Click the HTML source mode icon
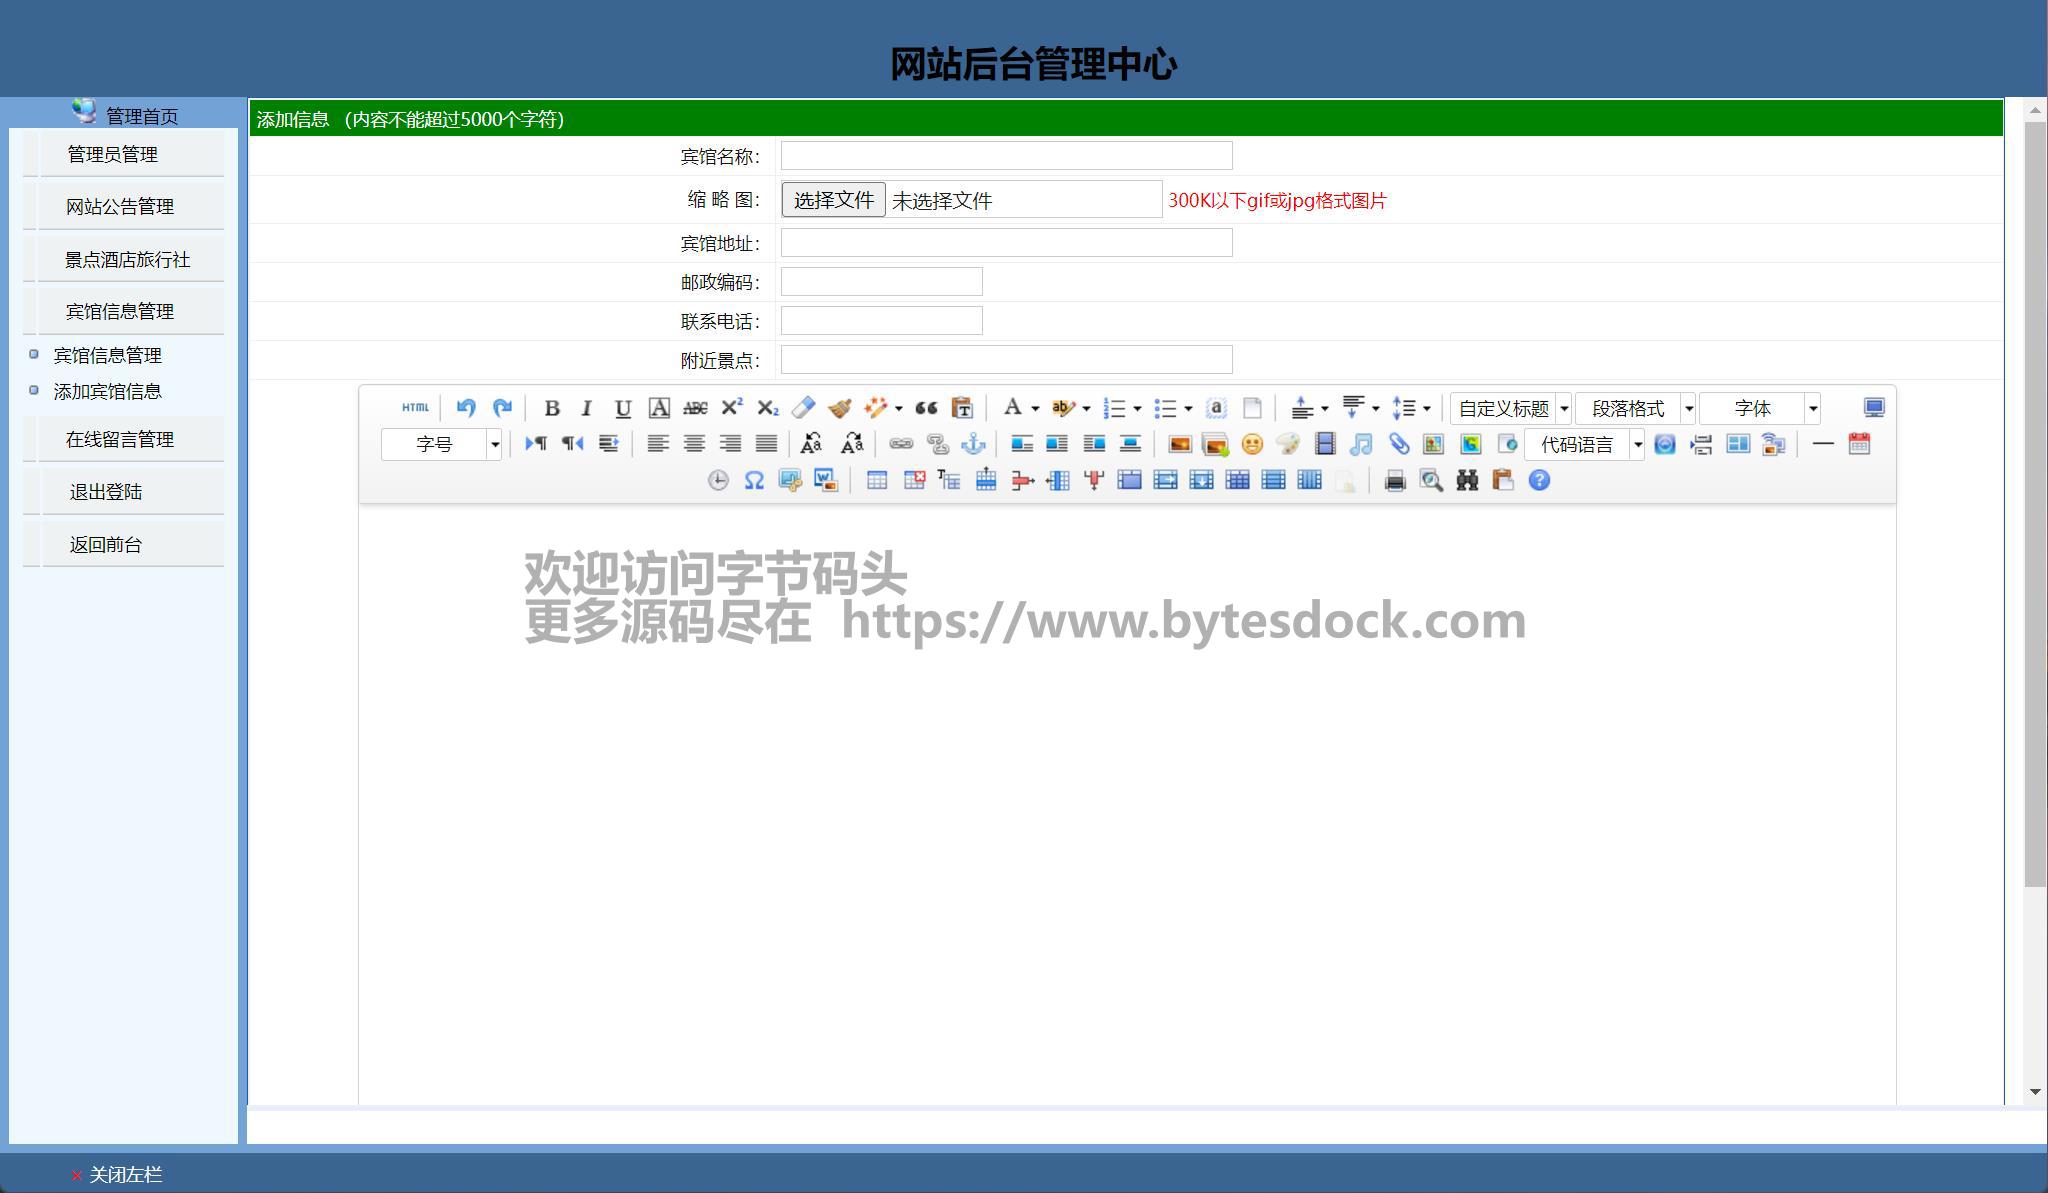The width and height of the screenshot is (2048, 1193). 415,408
